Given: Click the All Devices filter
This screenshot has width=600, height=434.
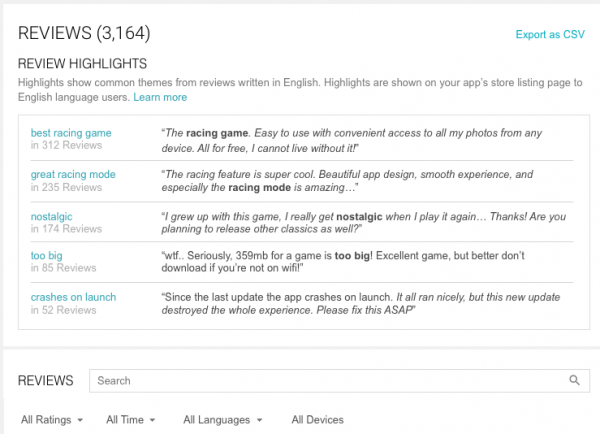Looking at the screenshot, I should click(317, 420).
